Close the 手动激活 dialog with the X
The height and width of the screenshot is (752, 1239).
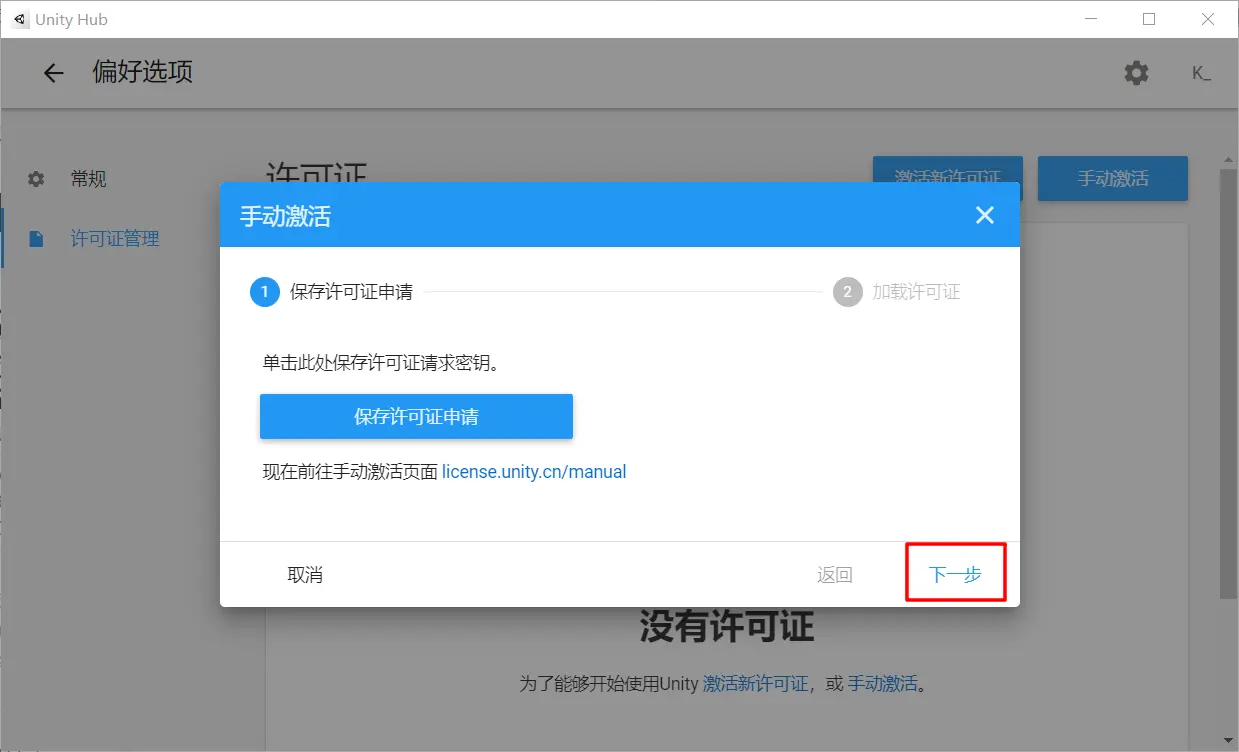point(985,215)
